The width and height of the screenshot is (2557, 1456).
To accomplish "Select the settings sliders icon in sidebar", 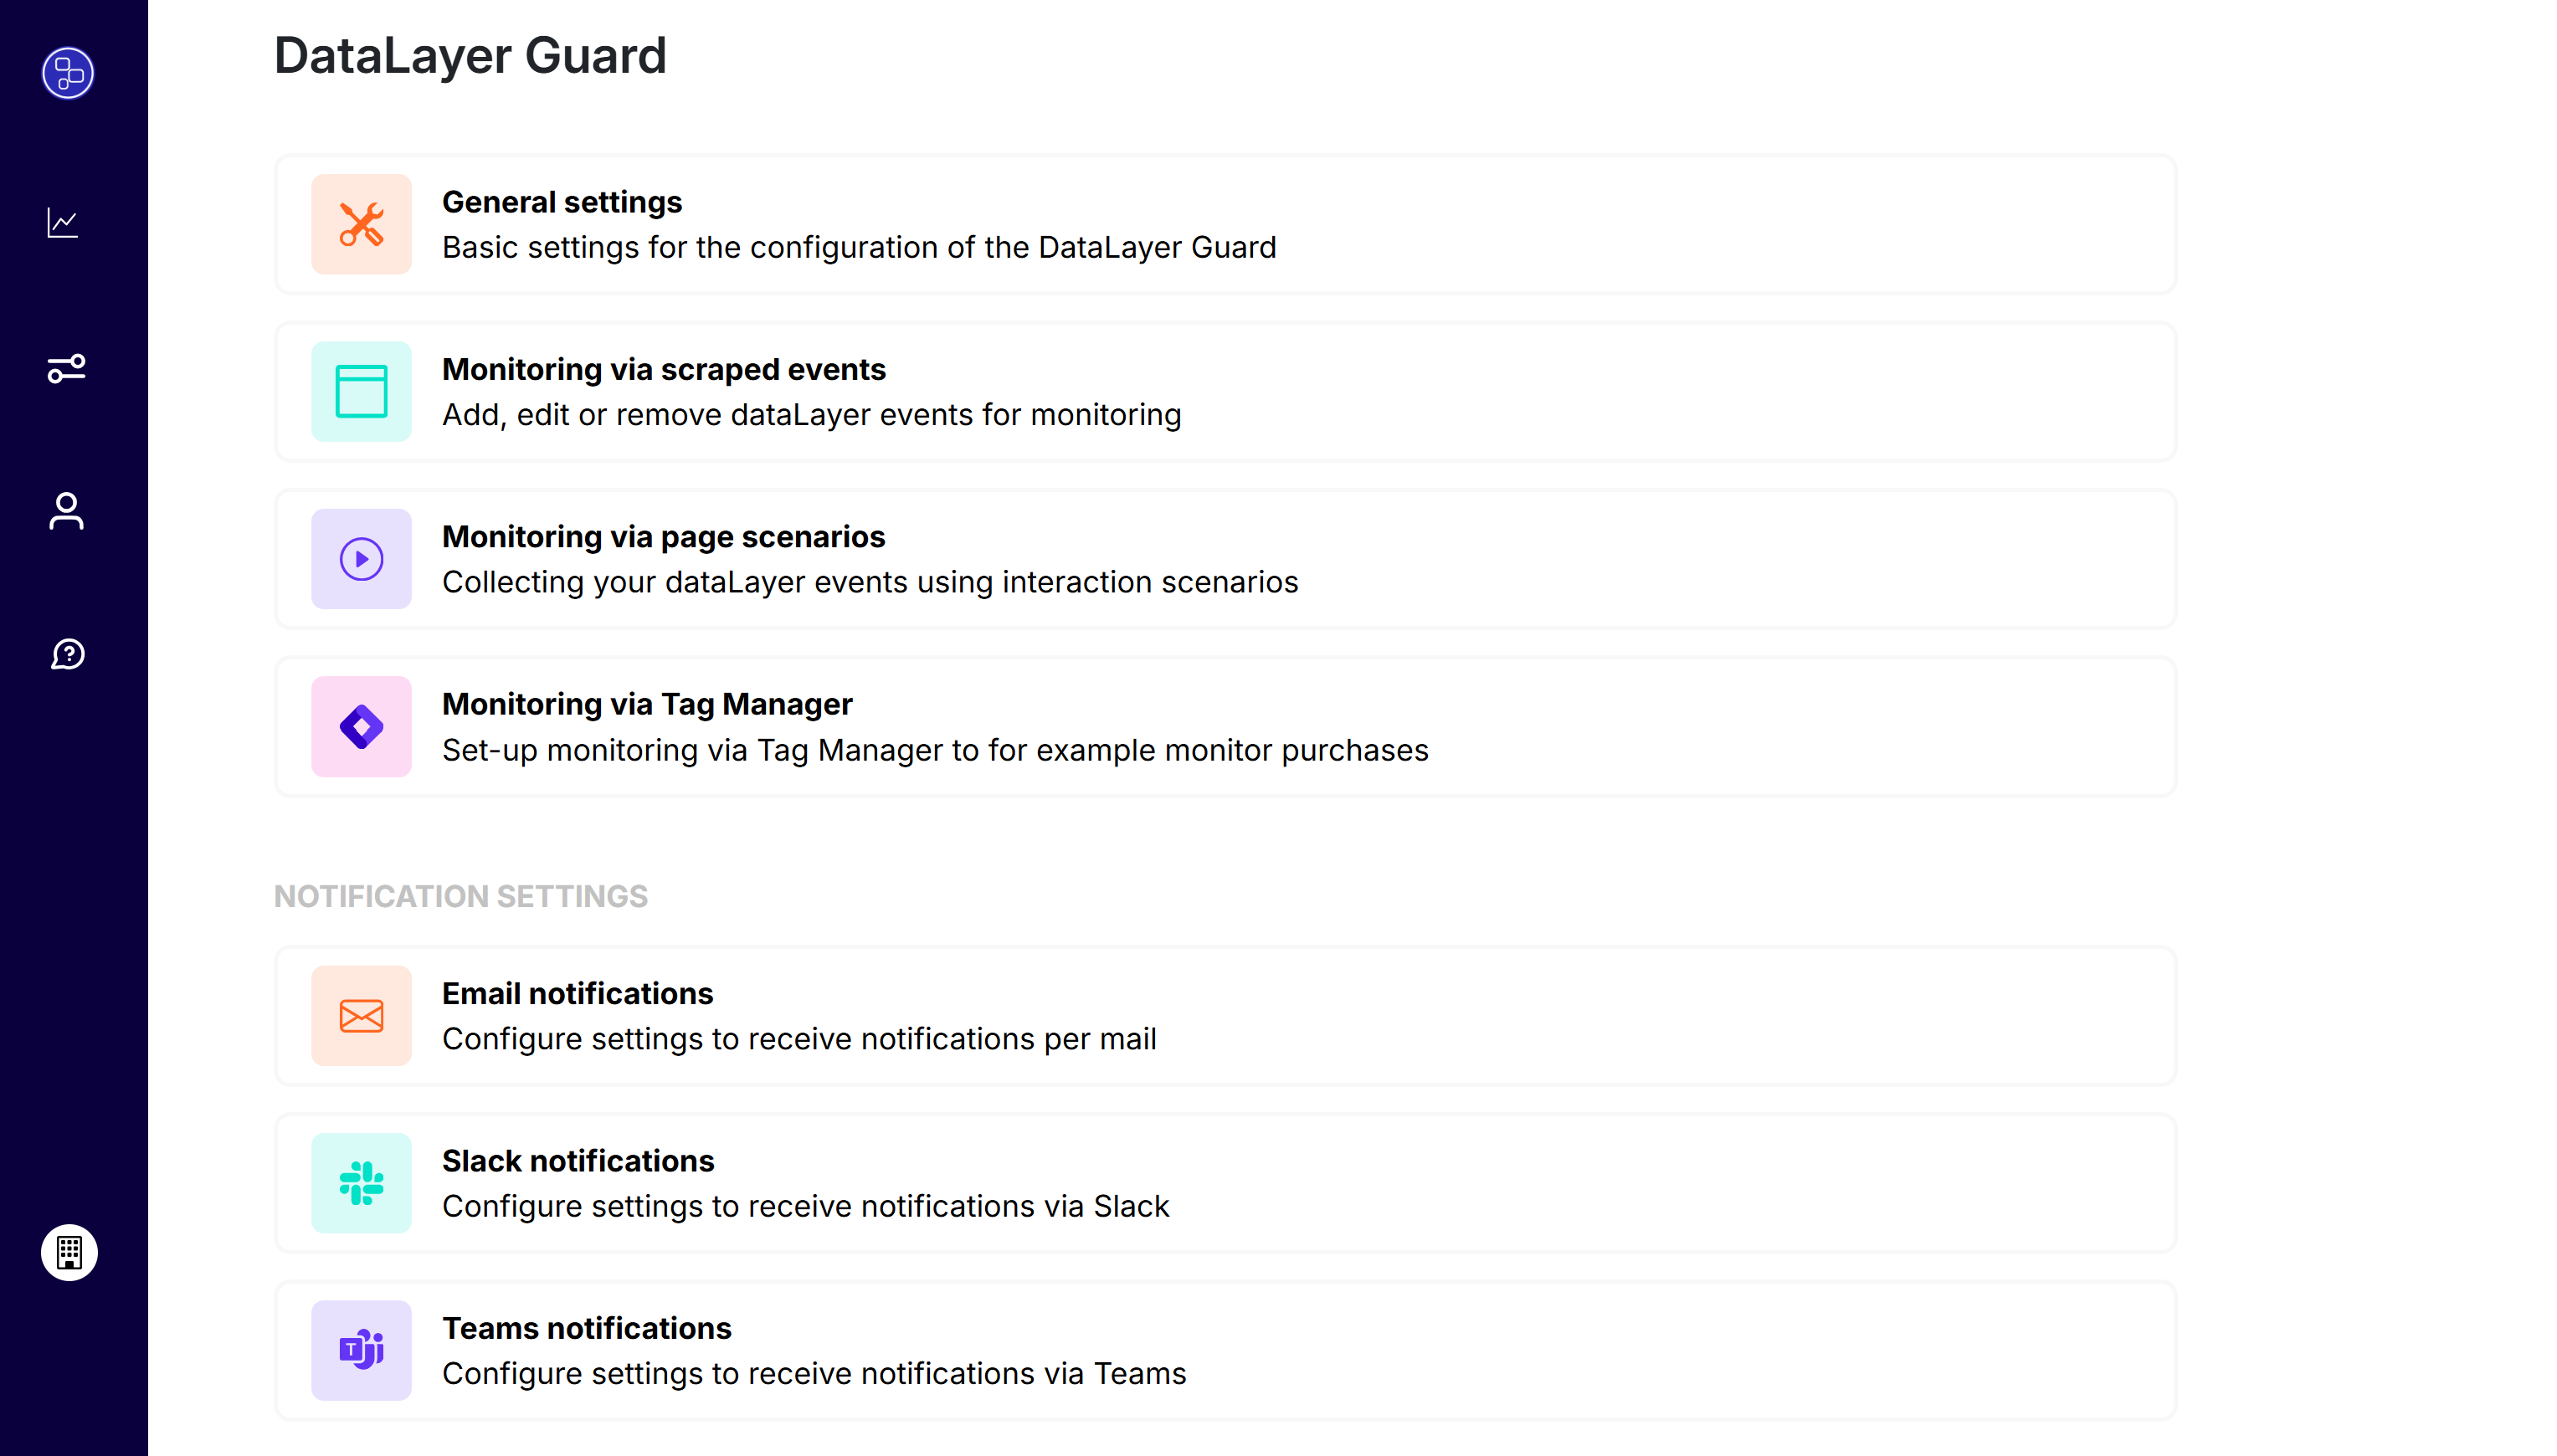I will [x=67, y=368].
